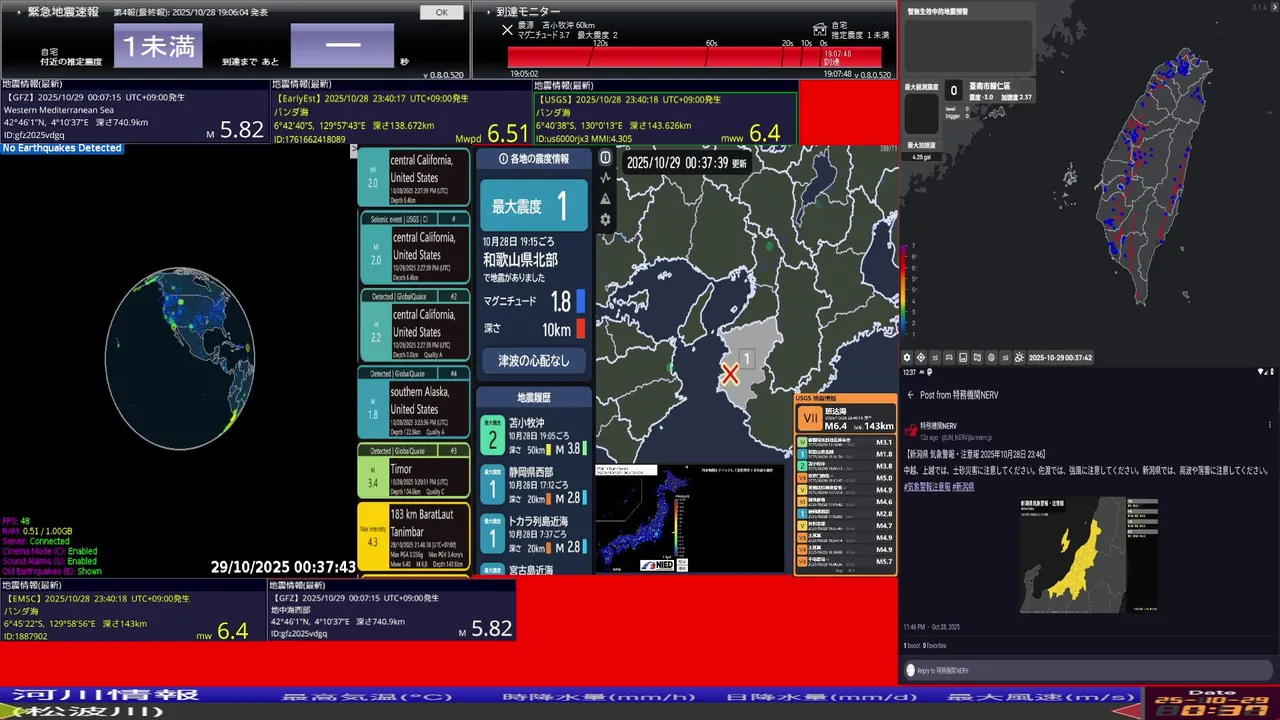The width and height of the screenshot is (1280, 720).
Task: Select the M 2.2 central California quake card
Action: coord(413,324)
